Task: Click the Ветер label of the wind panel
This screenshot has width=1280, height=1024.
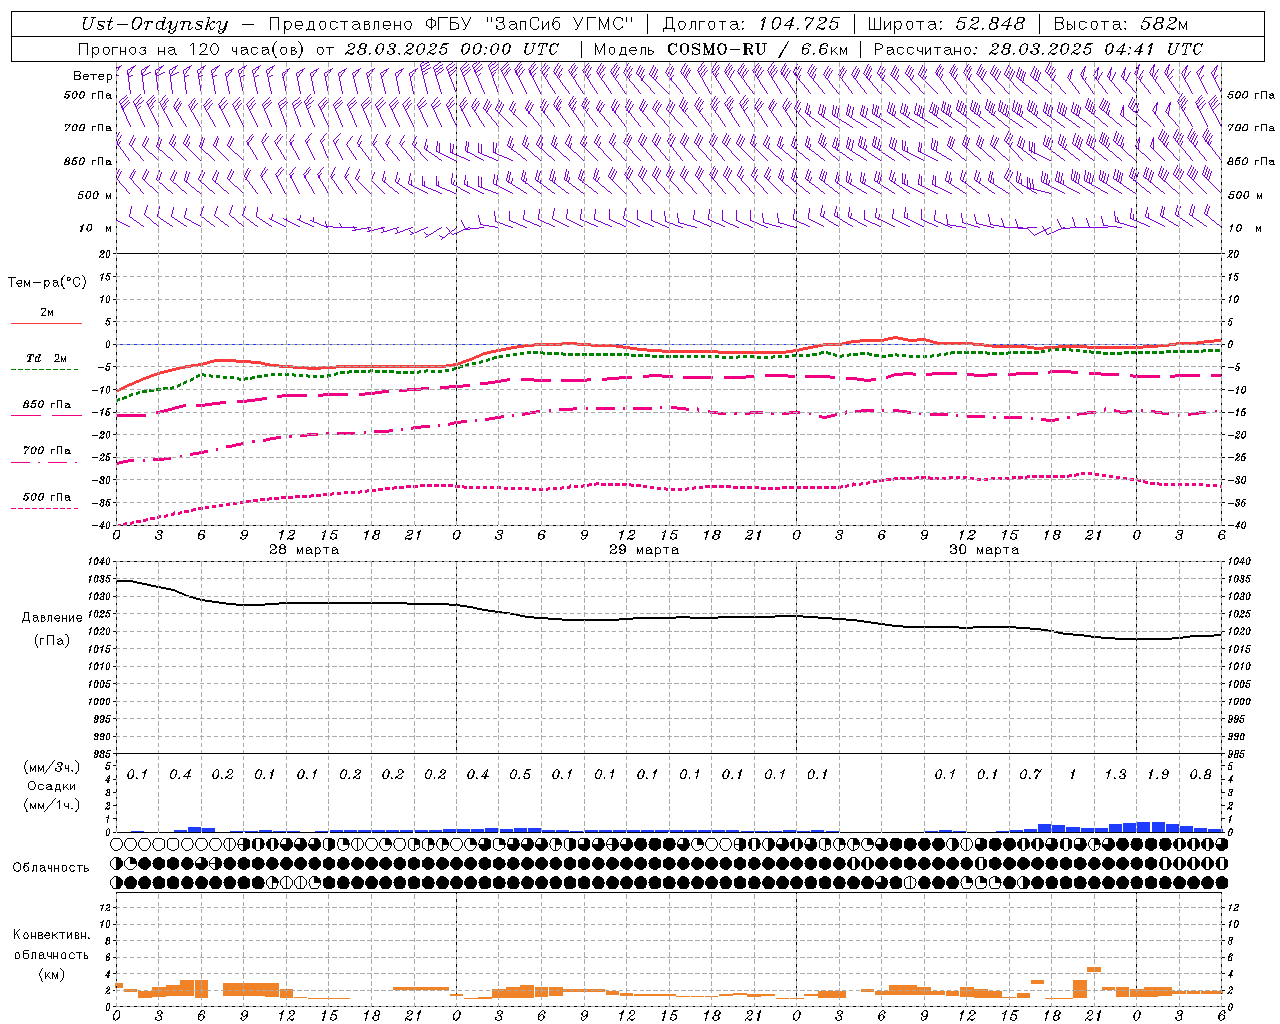Action: (92, 76)
